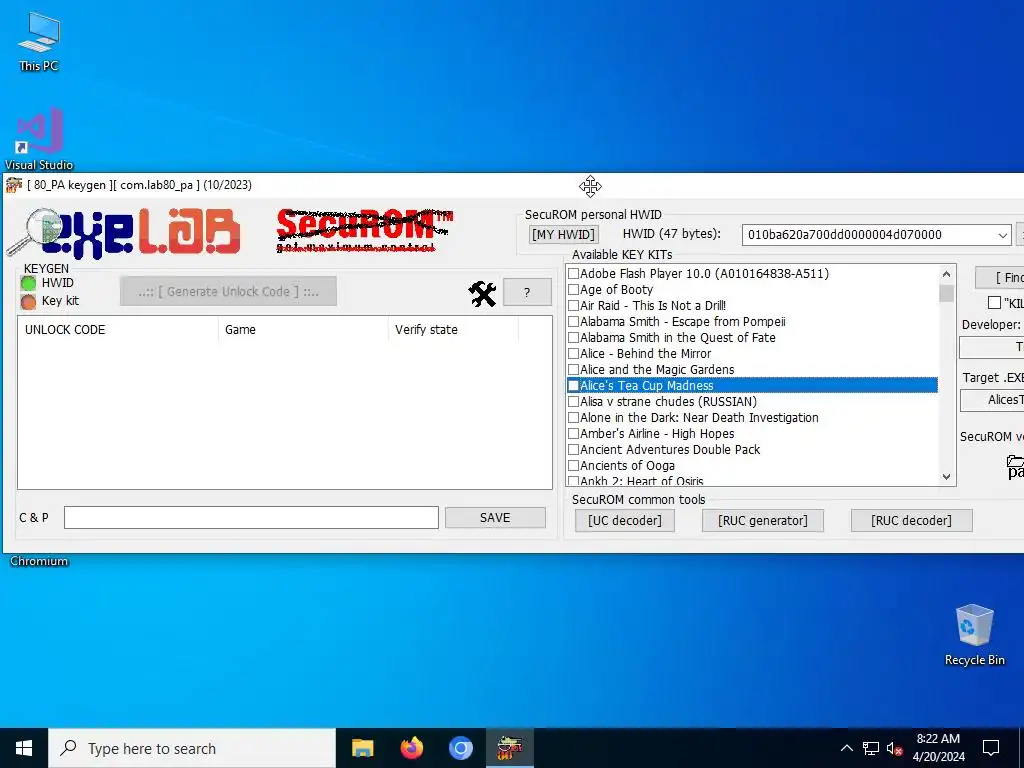Click the folder icon under SecuROM version

[x=1015, y=467]
